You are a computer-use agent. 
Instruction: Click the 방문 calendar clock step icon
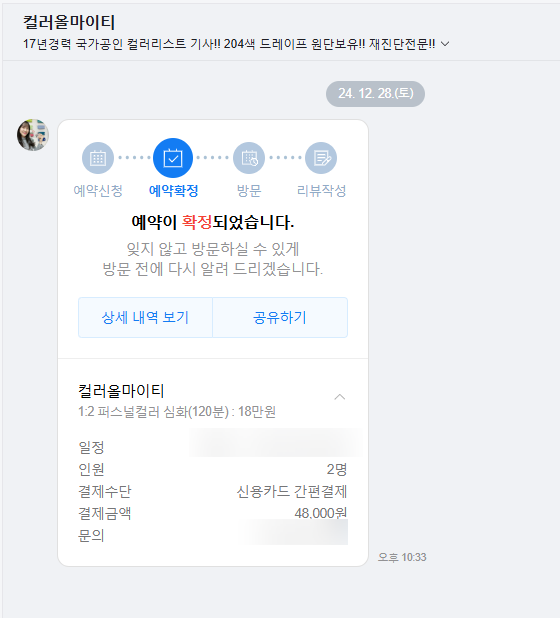pos(249,158)
